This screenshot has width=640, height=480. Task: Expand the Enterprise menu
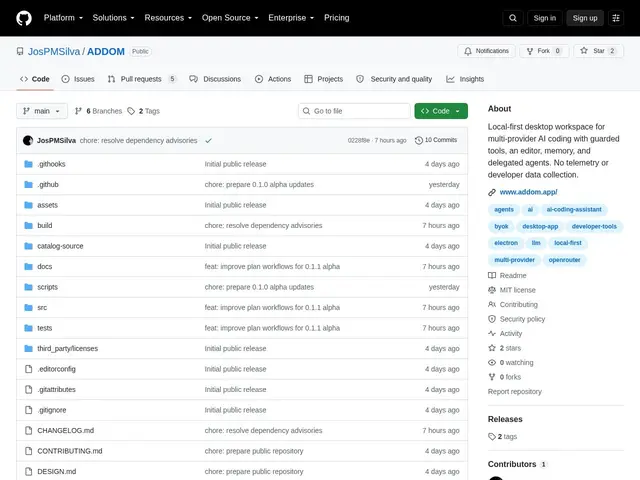[291, 18]
